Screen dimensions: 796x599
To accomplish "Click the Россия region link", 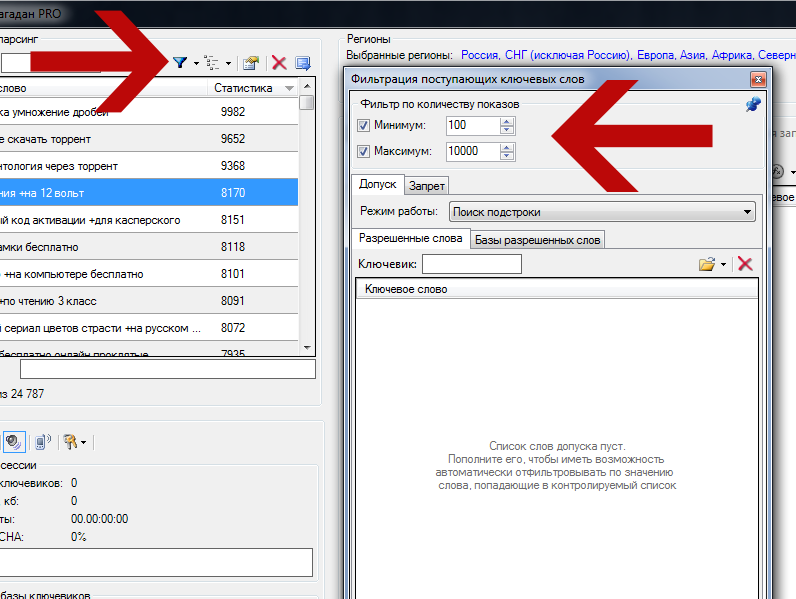I will (480, 55).
